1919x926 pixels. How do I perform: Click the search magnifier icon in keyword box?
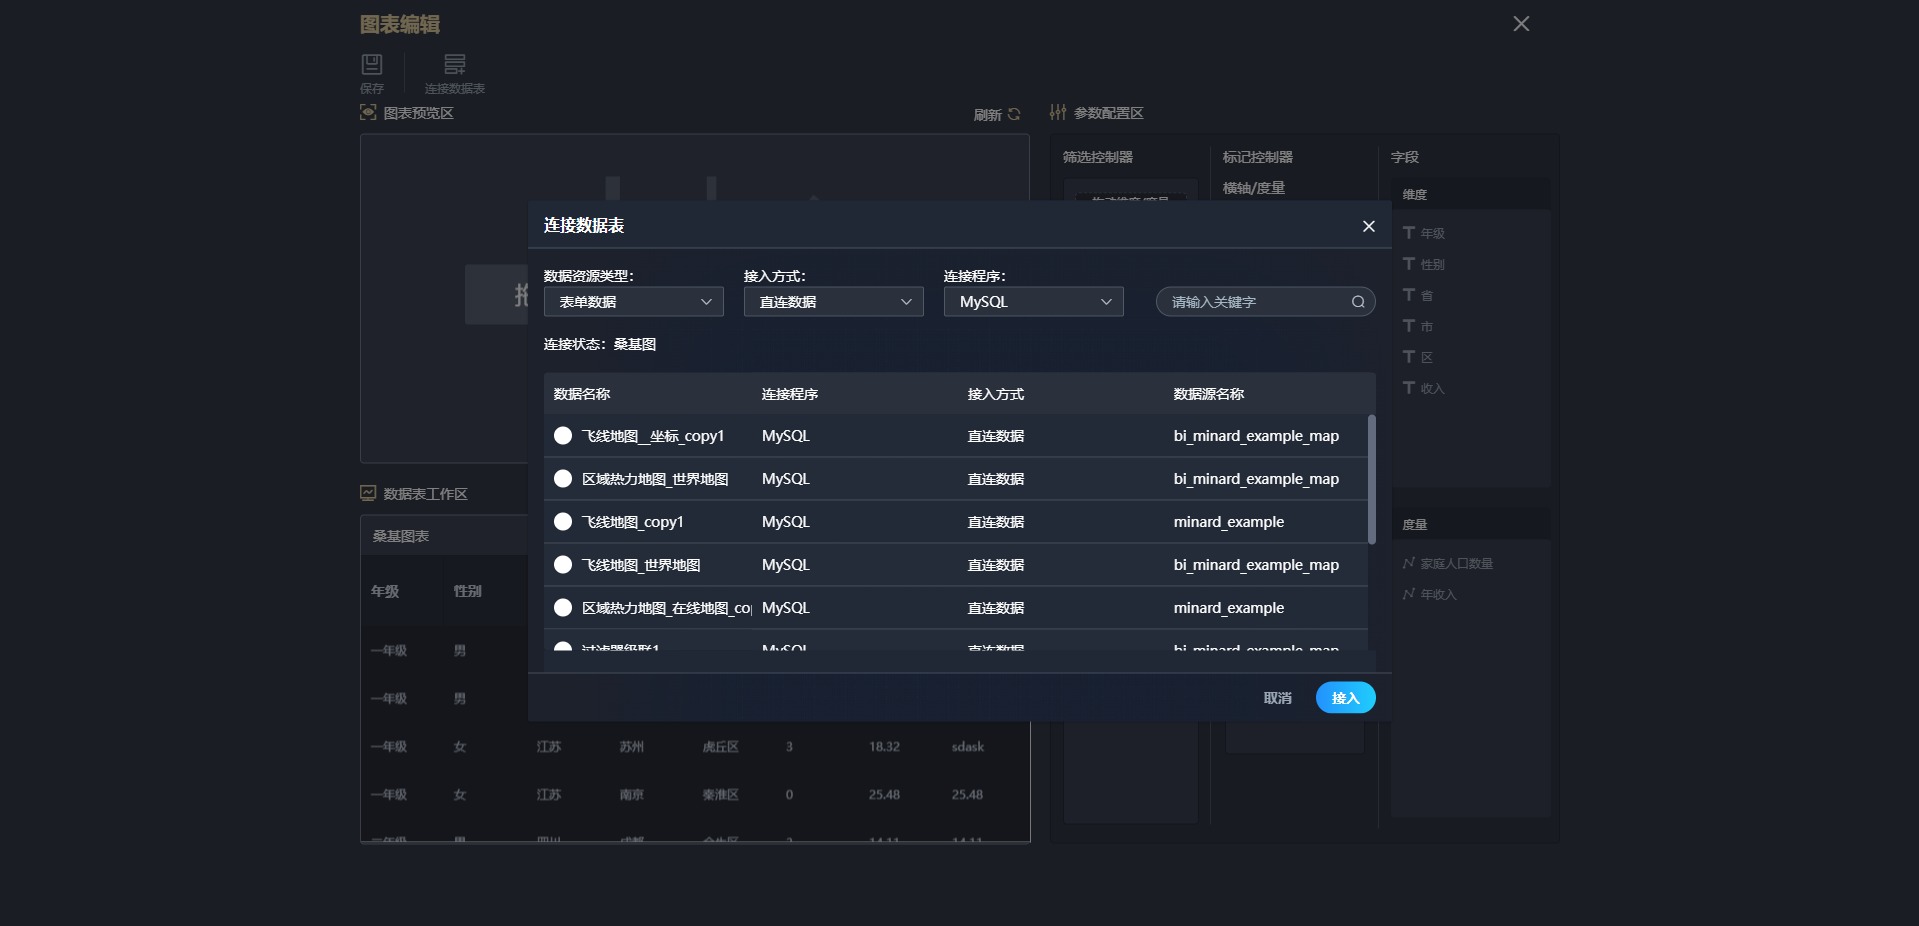click(x=1358, y=302)
